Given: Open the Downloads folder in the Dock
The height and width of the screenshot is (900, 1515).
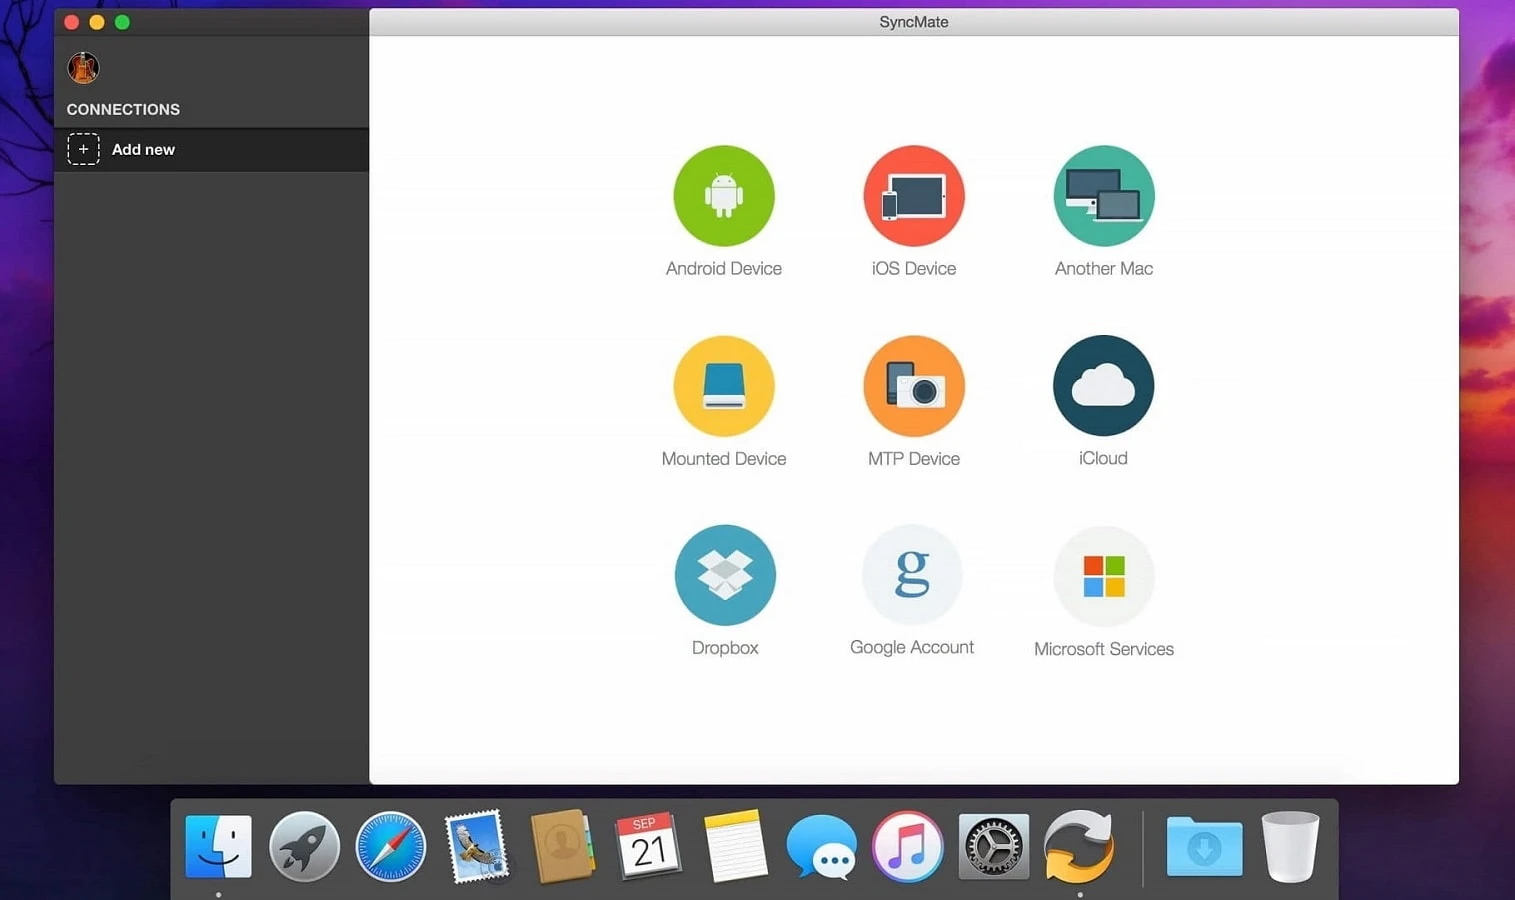Looking at the screenshot, I should 1204,846.
